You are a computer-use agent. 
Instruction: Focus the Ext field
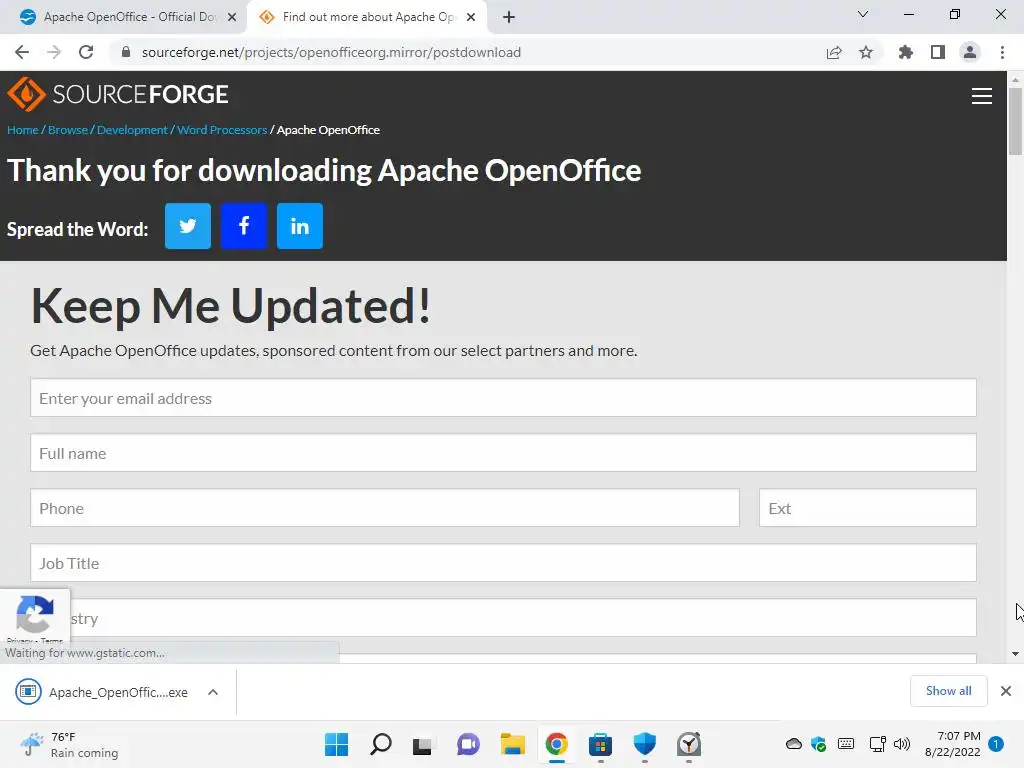click(868, 507)
